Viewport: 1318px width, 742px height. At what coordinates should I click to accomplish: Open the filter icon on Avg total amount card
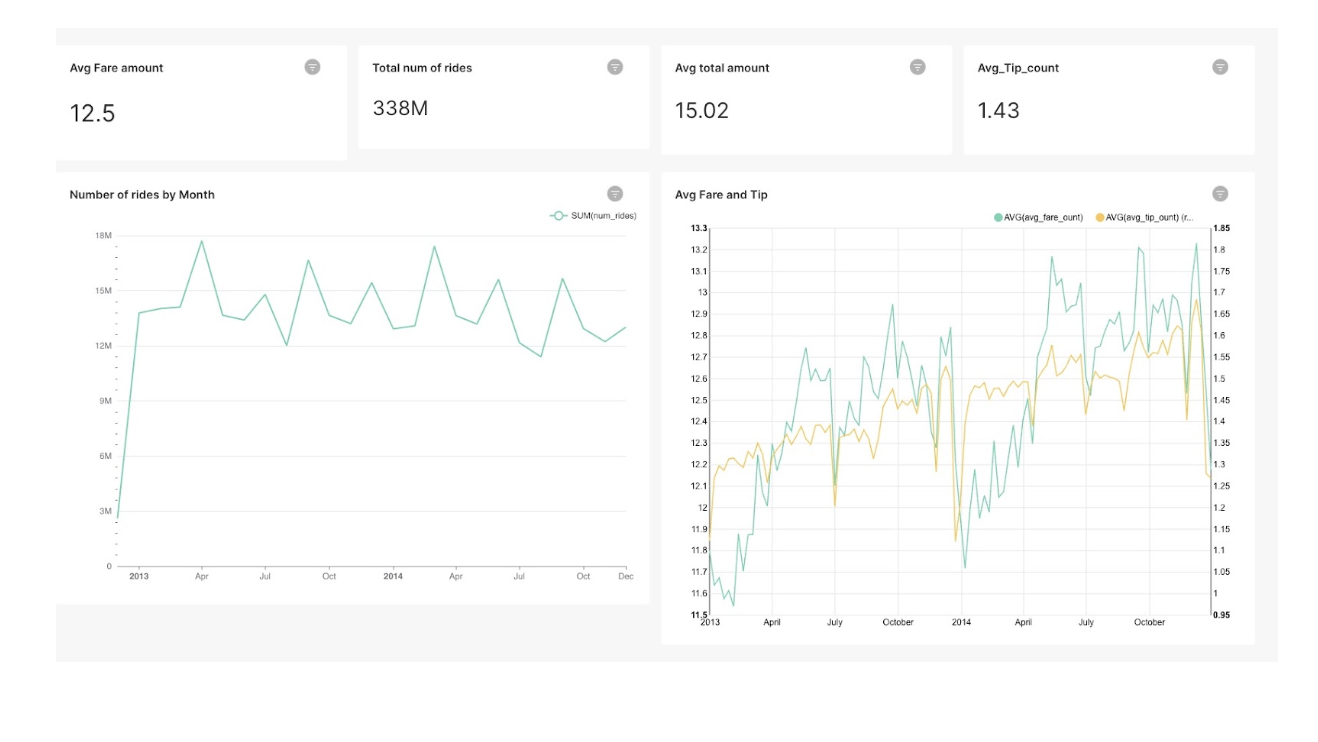pyautogui.click(x=917, y=68)
